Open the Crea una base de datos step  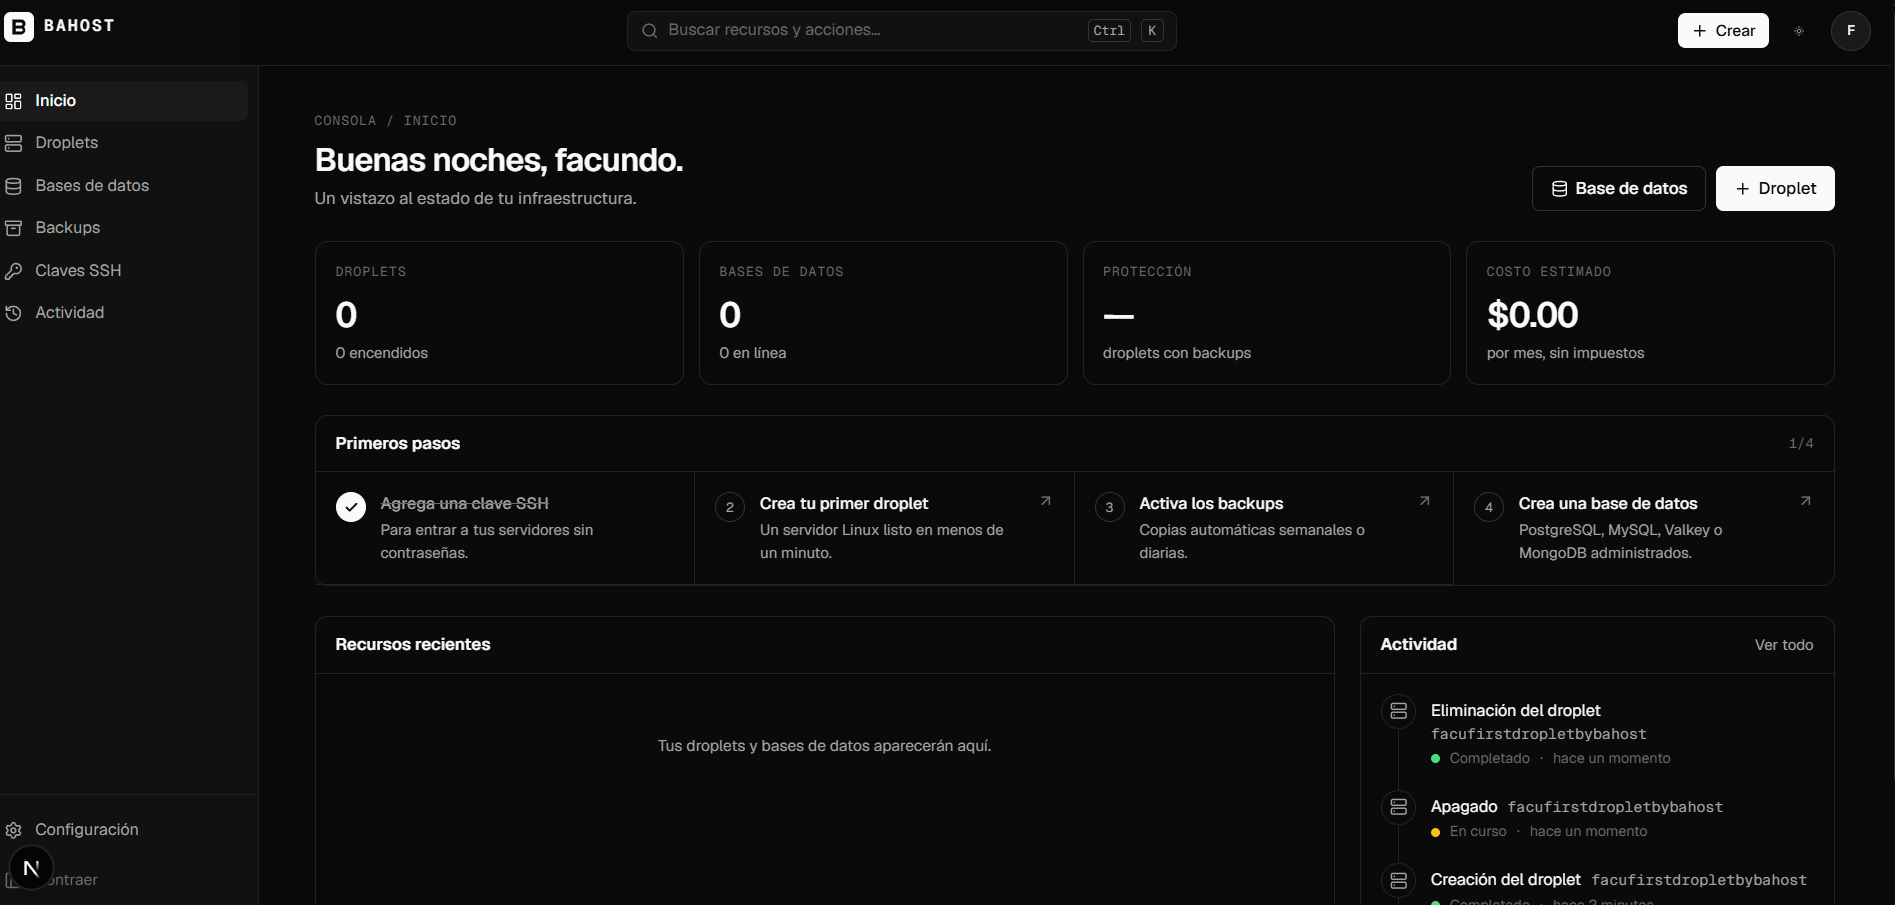point(1644,528)
